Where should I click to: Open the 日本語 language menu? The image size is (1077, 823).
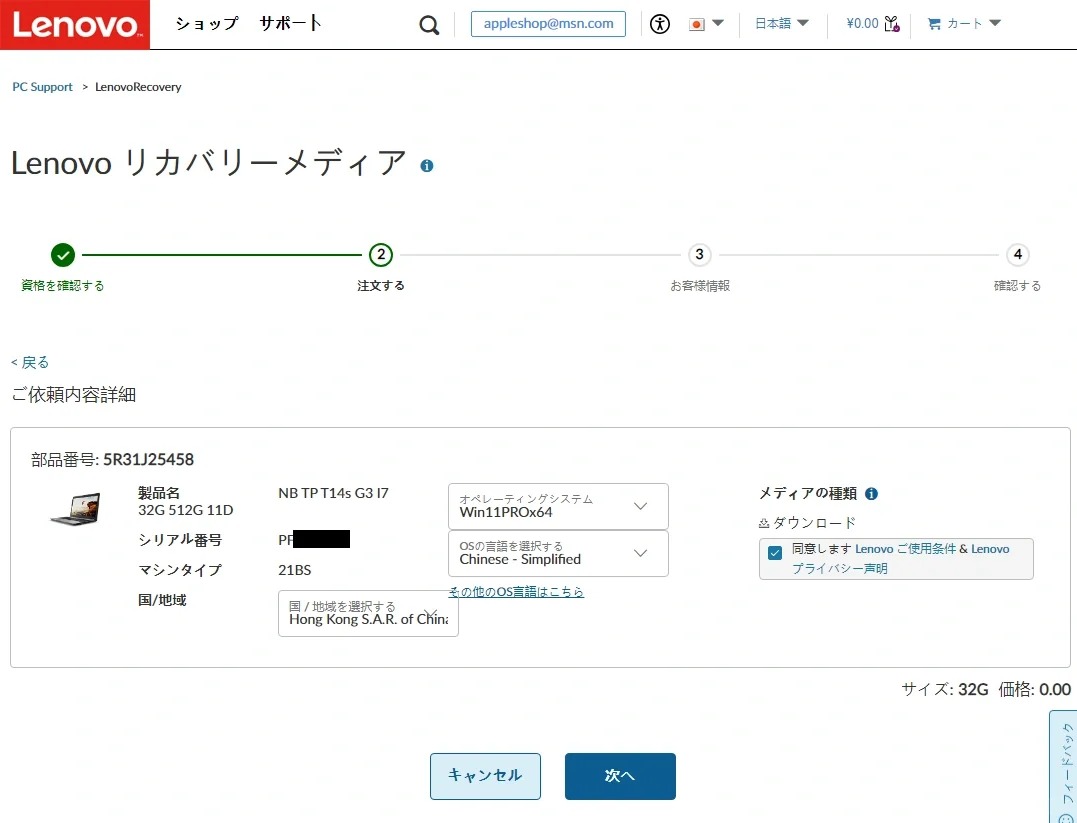[x=781, y=24]
